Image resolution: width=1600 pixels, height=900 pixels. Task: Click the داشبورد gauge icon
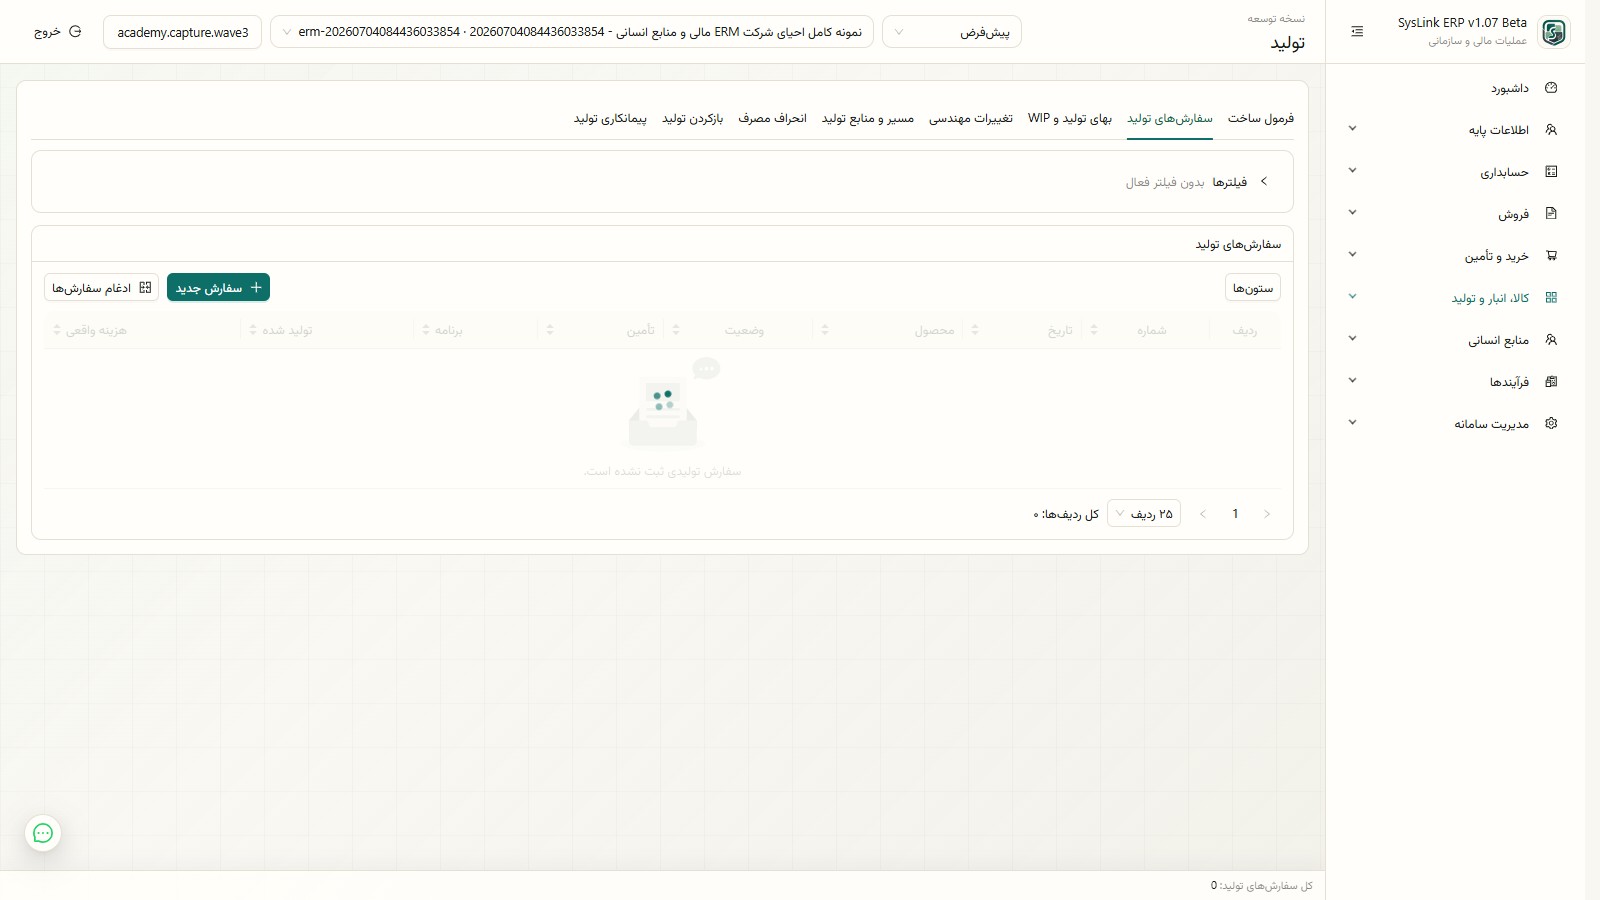coord(1551,88)
